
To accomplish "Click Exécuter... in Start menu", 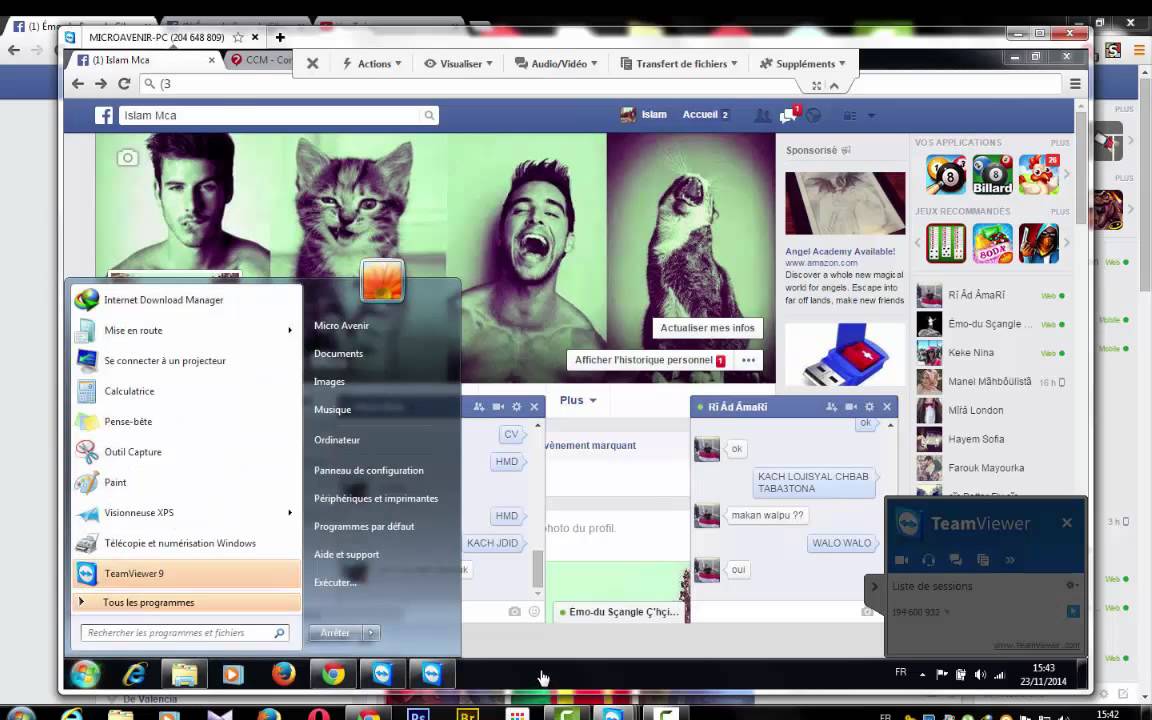I will (335, 583).
